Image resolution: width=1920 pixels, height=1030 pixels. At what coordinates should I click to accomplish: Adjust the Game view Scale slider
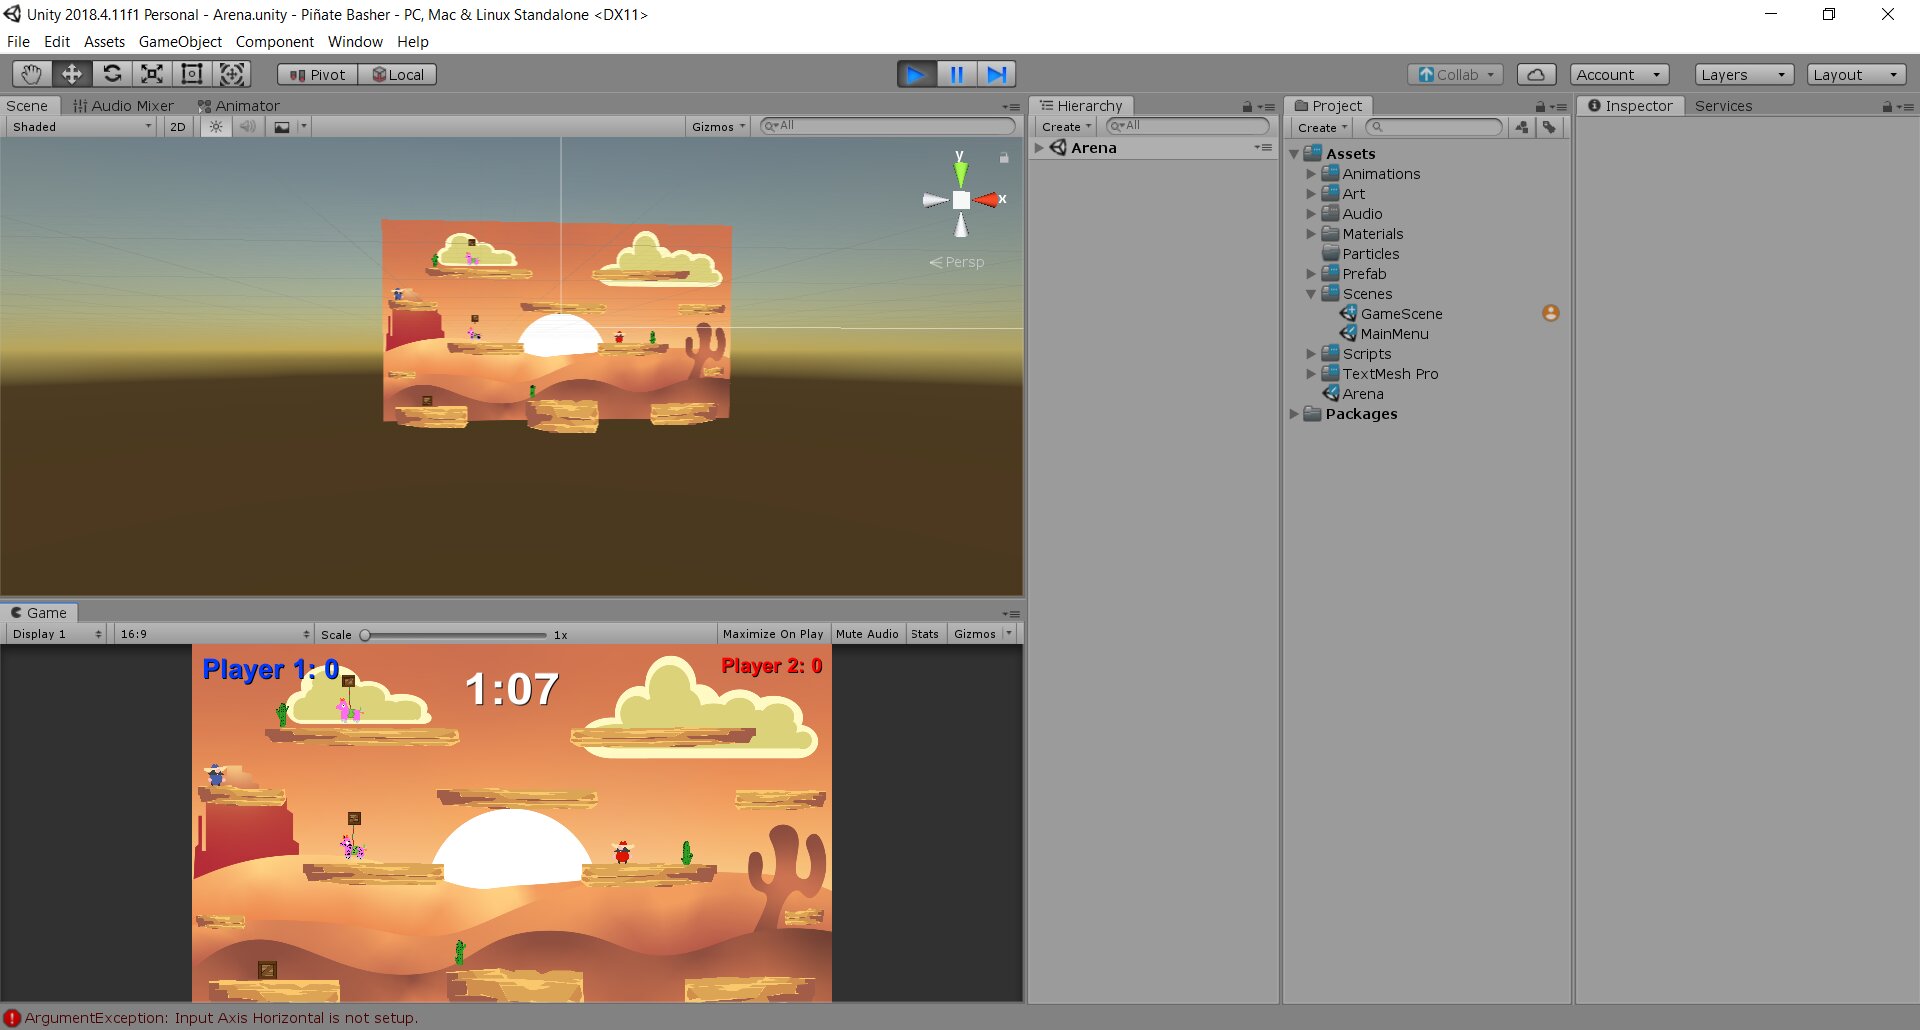coord(366,635)
